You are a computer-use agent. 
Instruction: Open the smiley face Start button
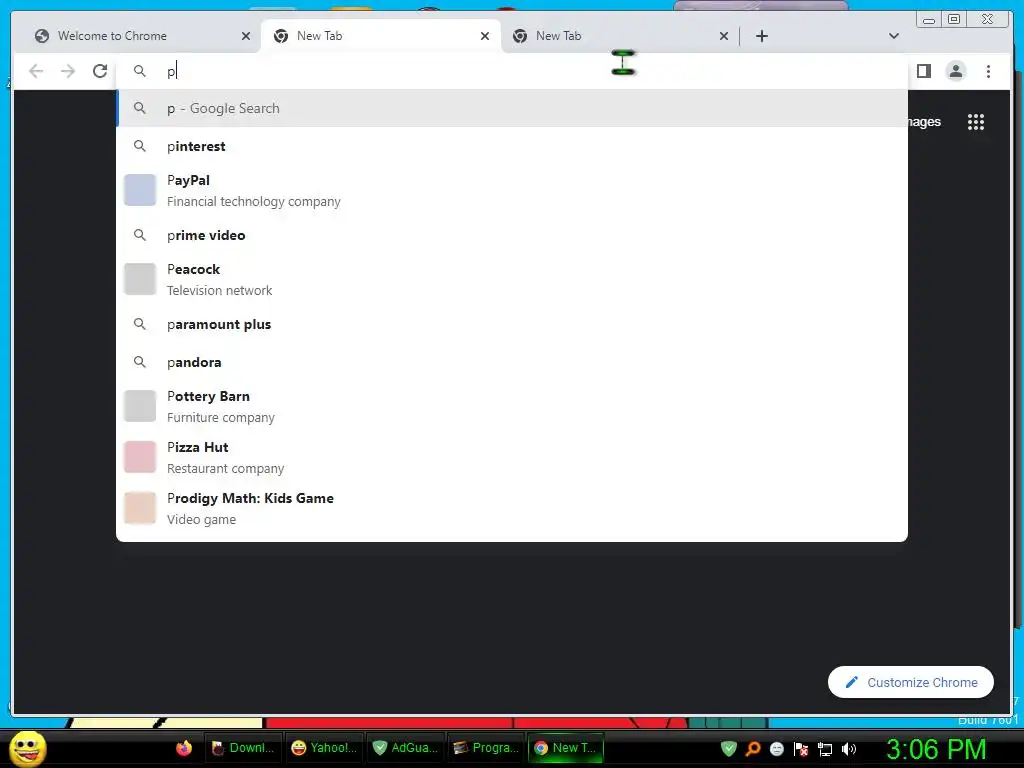pyautogui.click(x=28, y=748)
